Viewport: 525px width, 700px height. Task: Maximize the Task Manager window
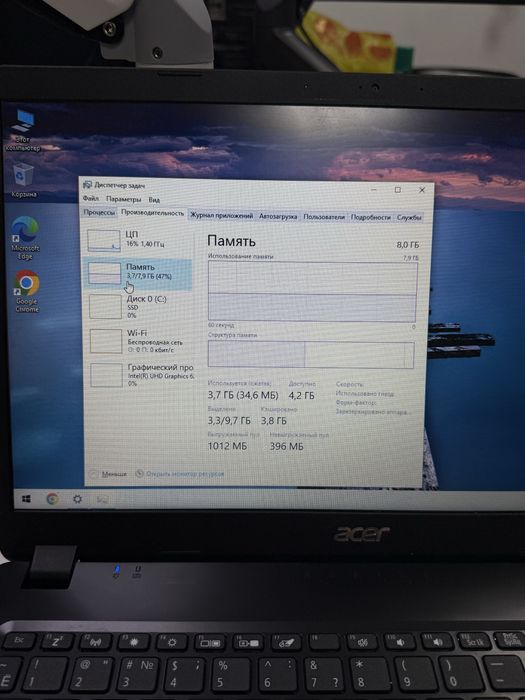pos(397,190)
